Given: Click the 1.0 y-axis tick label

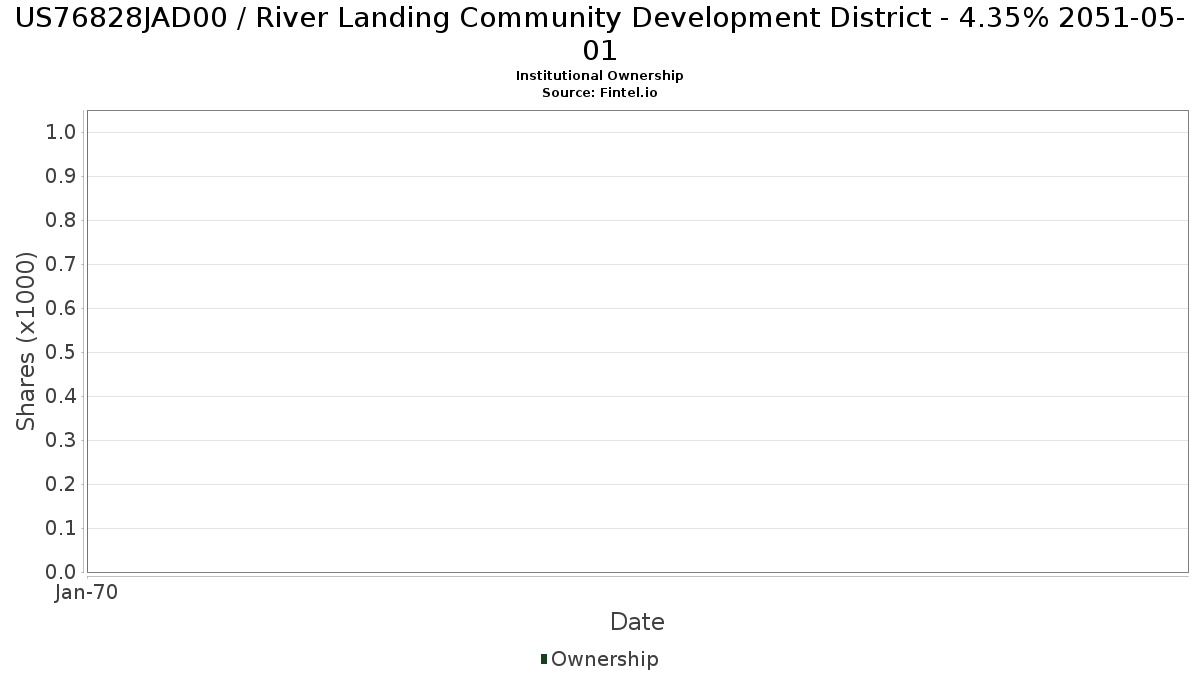Looking at the screenshot, I should [61, 133].
